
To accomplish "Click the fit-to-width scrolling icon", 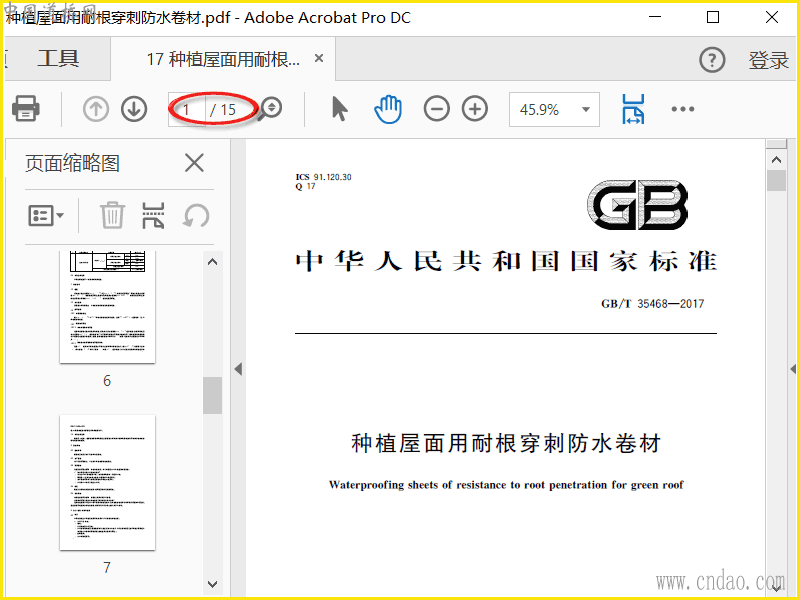I will pyautogui.click(x=633, y=109).
